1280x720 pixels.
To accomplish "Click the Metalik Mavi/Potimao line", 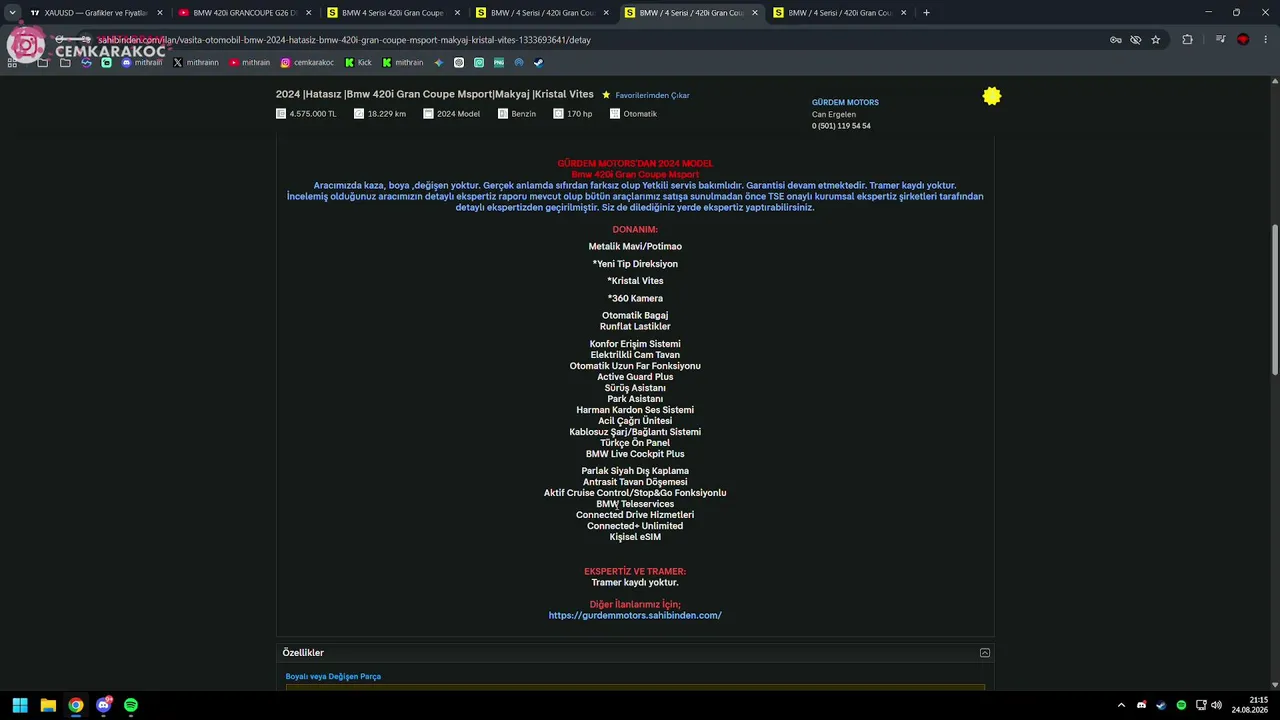I will 635,246.
